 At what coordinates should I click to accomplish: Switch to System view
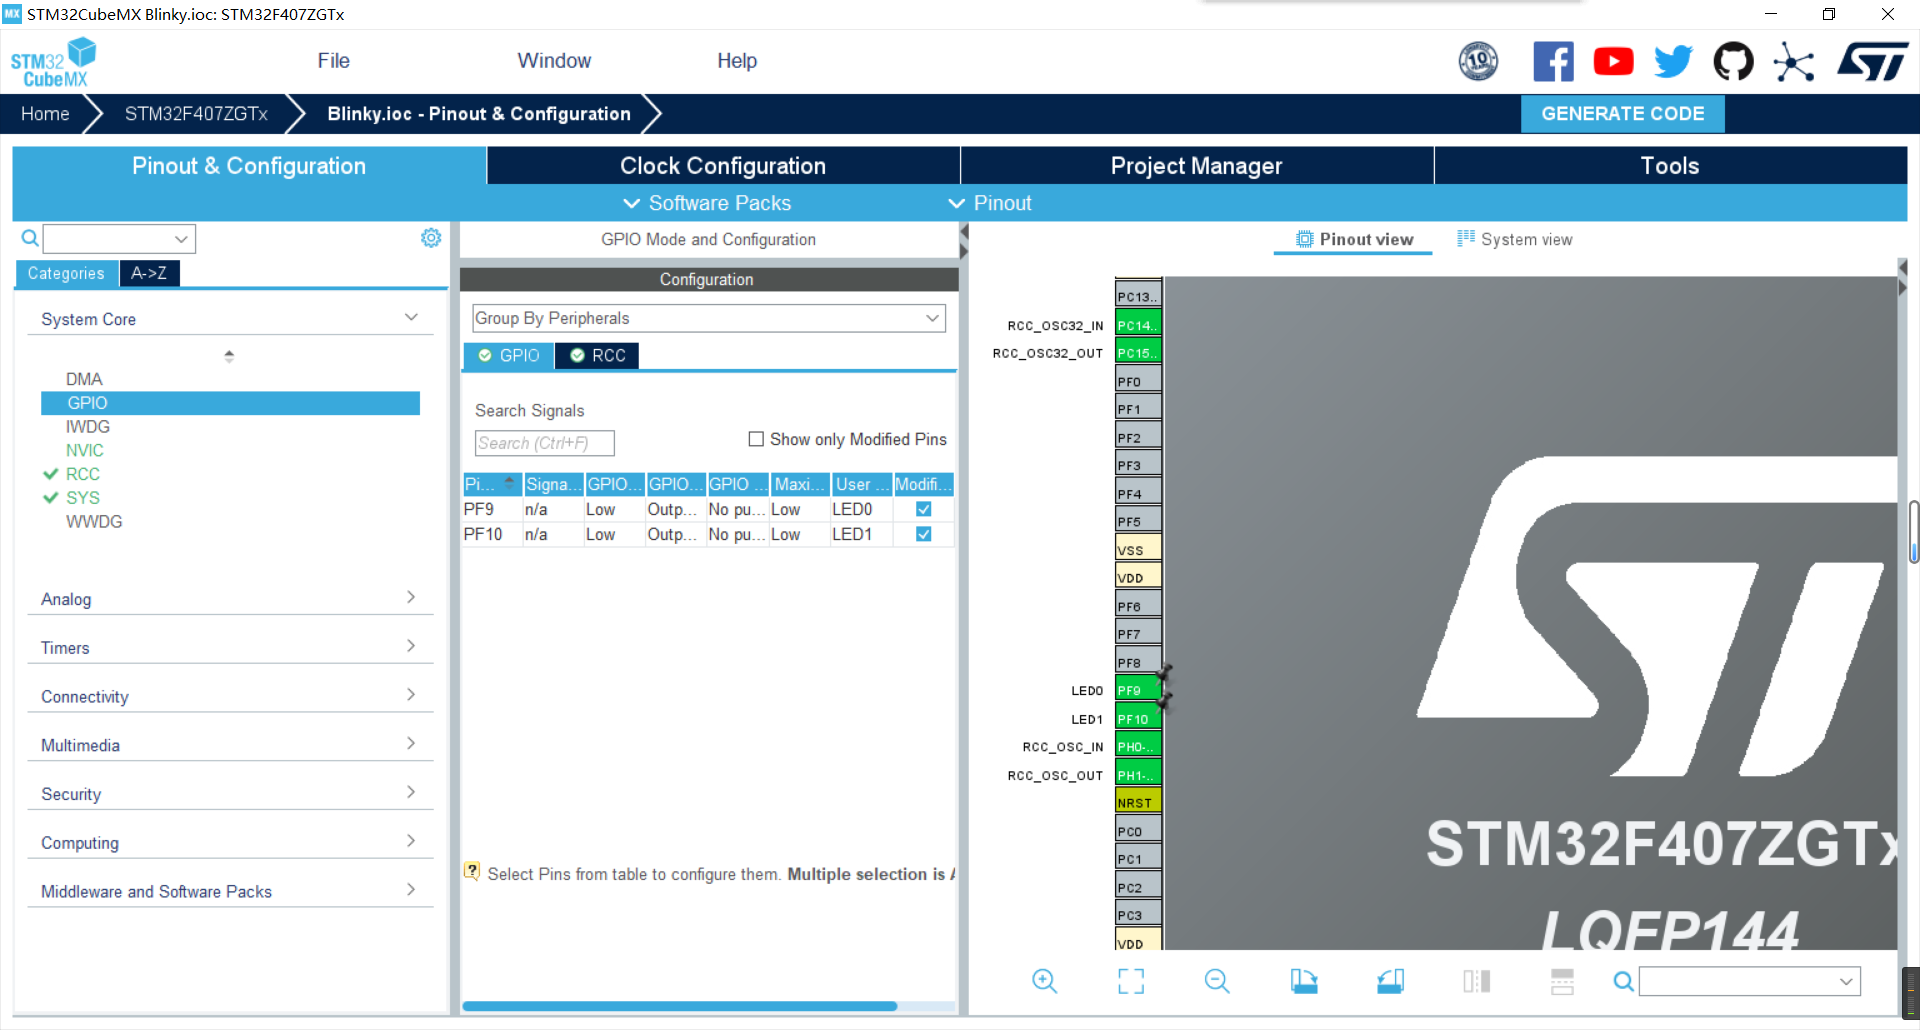[1514, 239]
